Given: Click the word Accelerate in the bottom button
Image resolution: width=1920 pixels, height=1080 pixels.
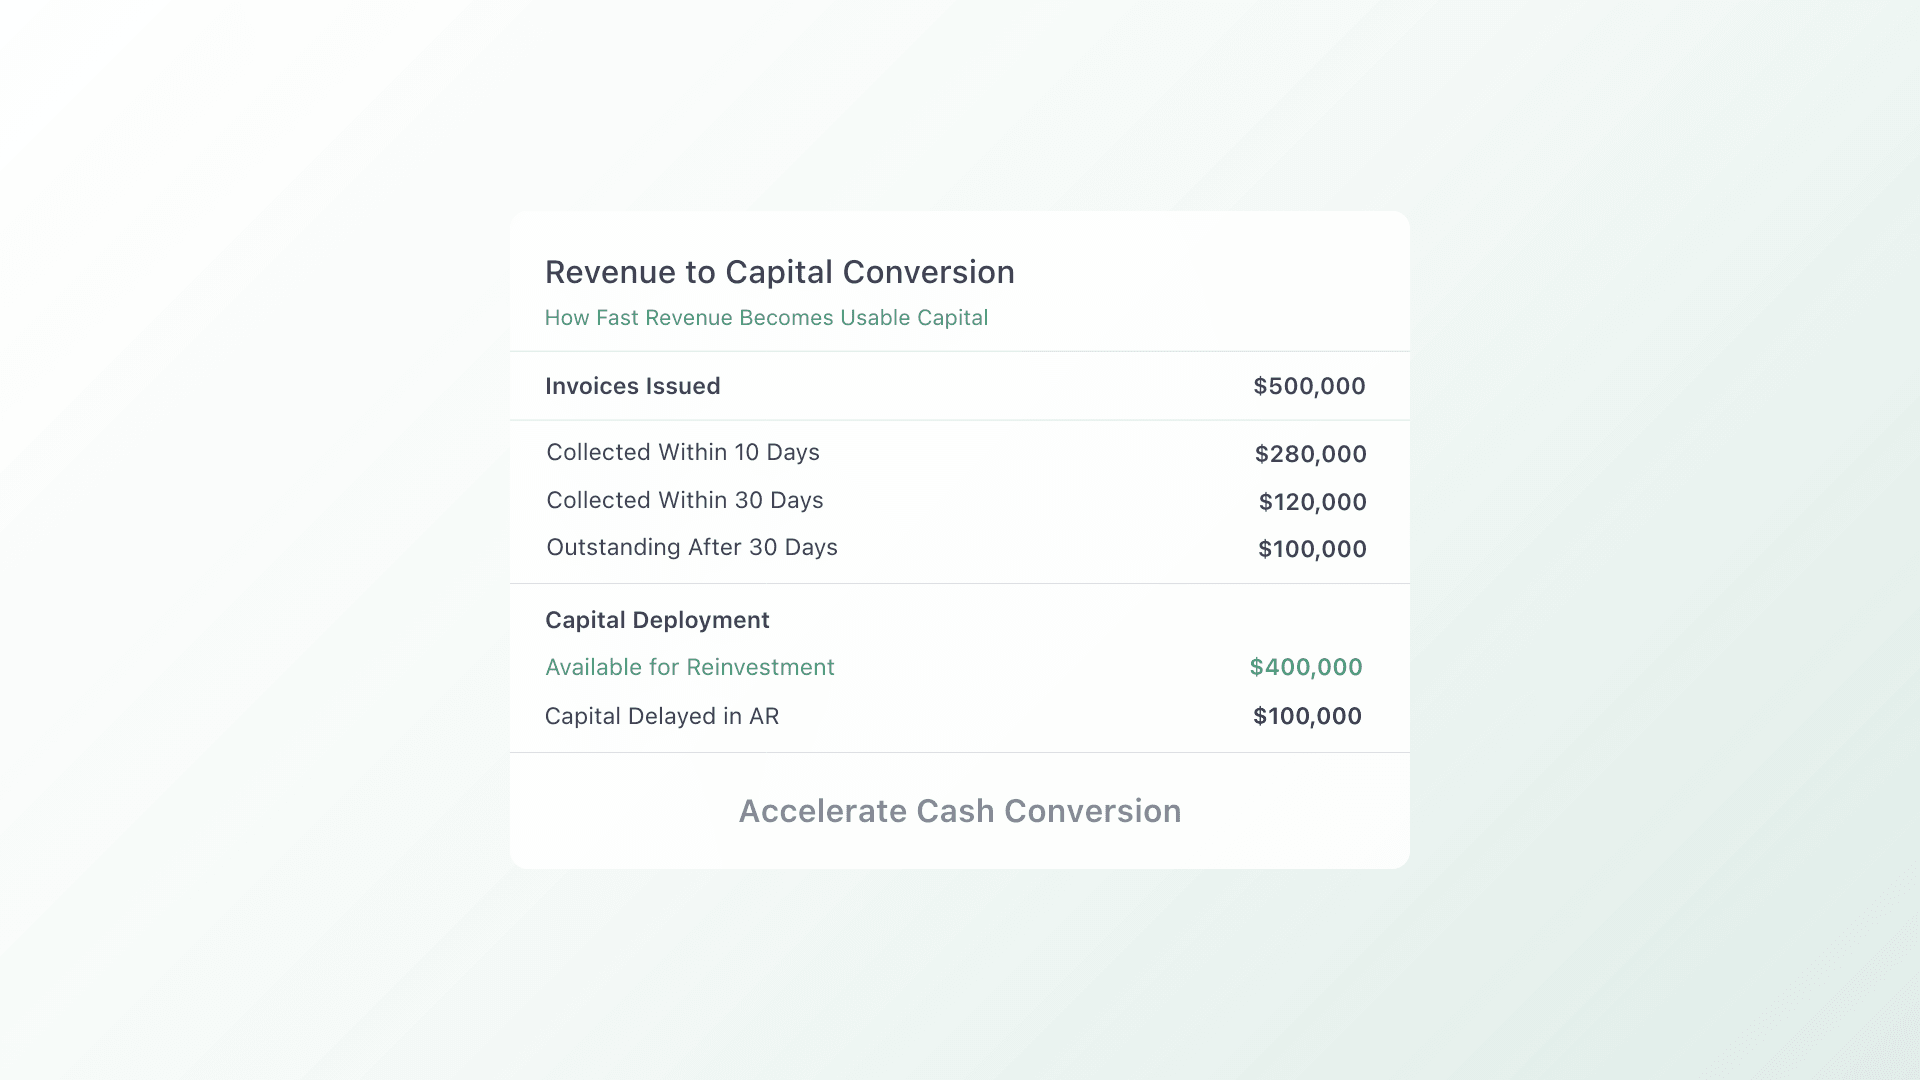Looking at the screenshot, I should (x=822, y=811).
